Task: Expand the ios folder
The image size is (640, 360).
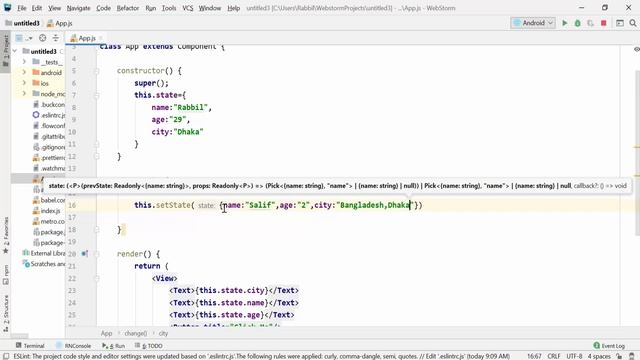Action: pos(24,83)
